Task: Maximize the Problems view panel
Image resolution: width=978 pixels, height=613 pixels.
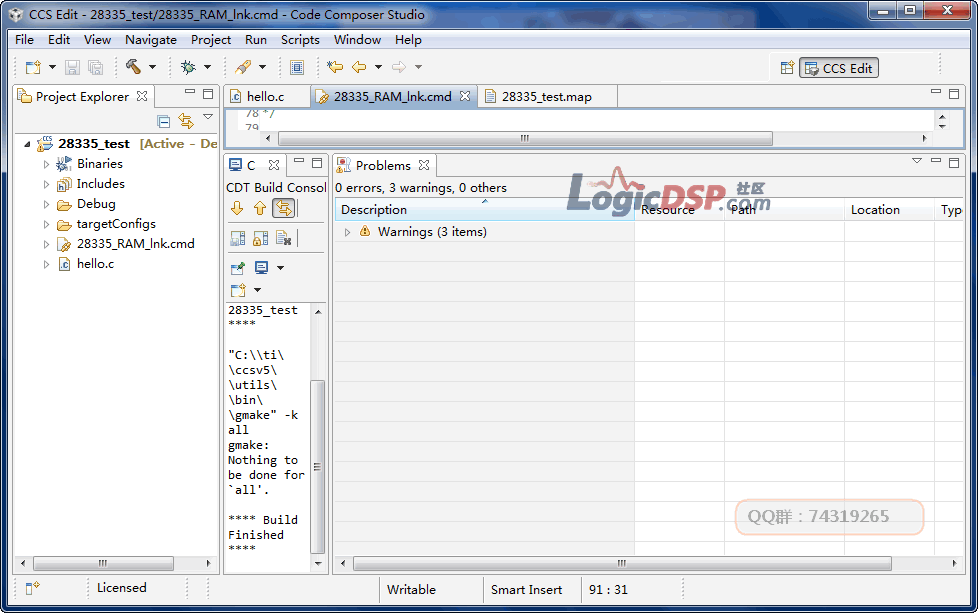Action: [954, 163]
